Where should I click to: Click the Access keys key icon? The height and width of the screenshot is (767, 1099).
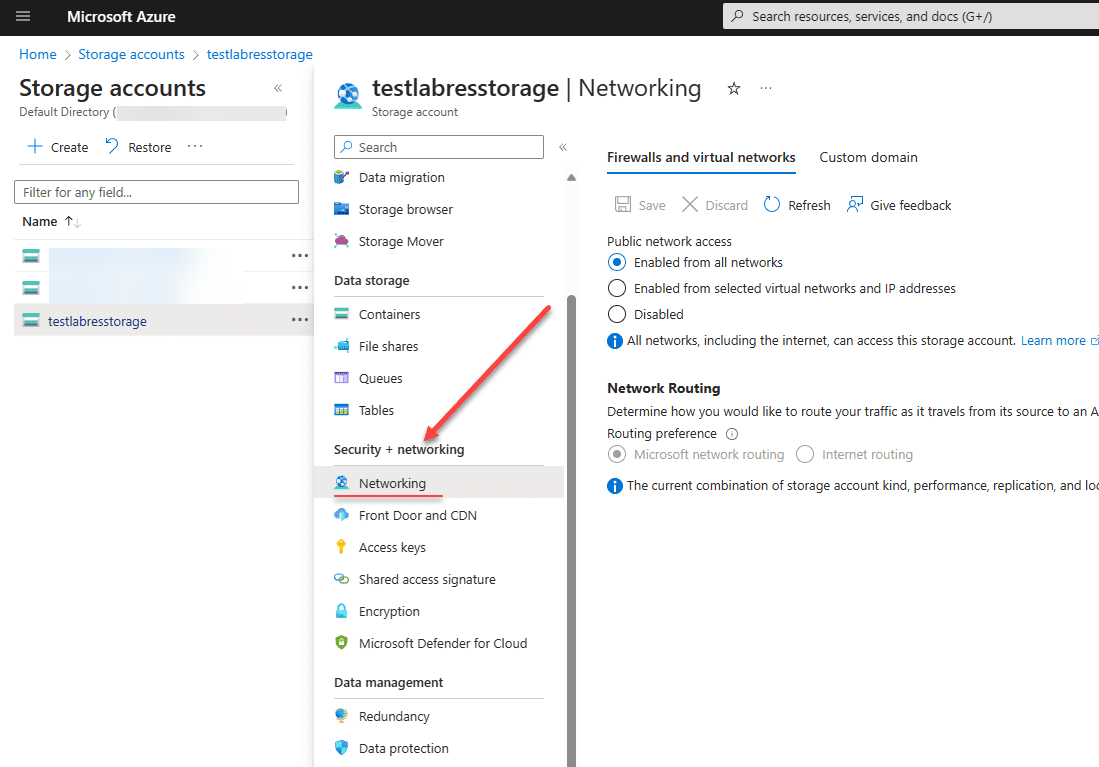(x=341, y=547)
